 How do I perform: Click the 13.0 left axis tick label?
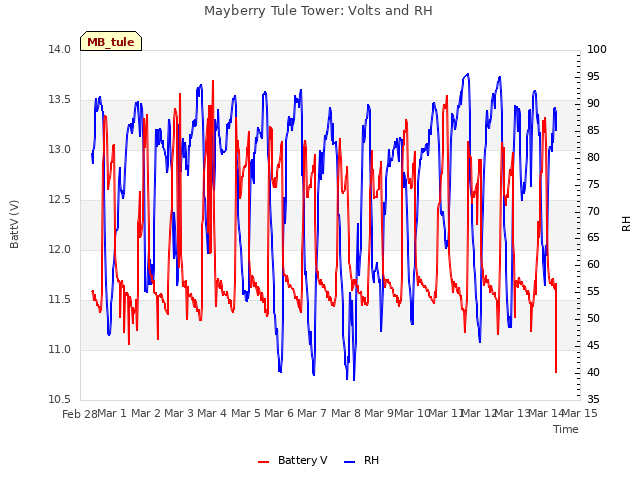coord(59,149)
